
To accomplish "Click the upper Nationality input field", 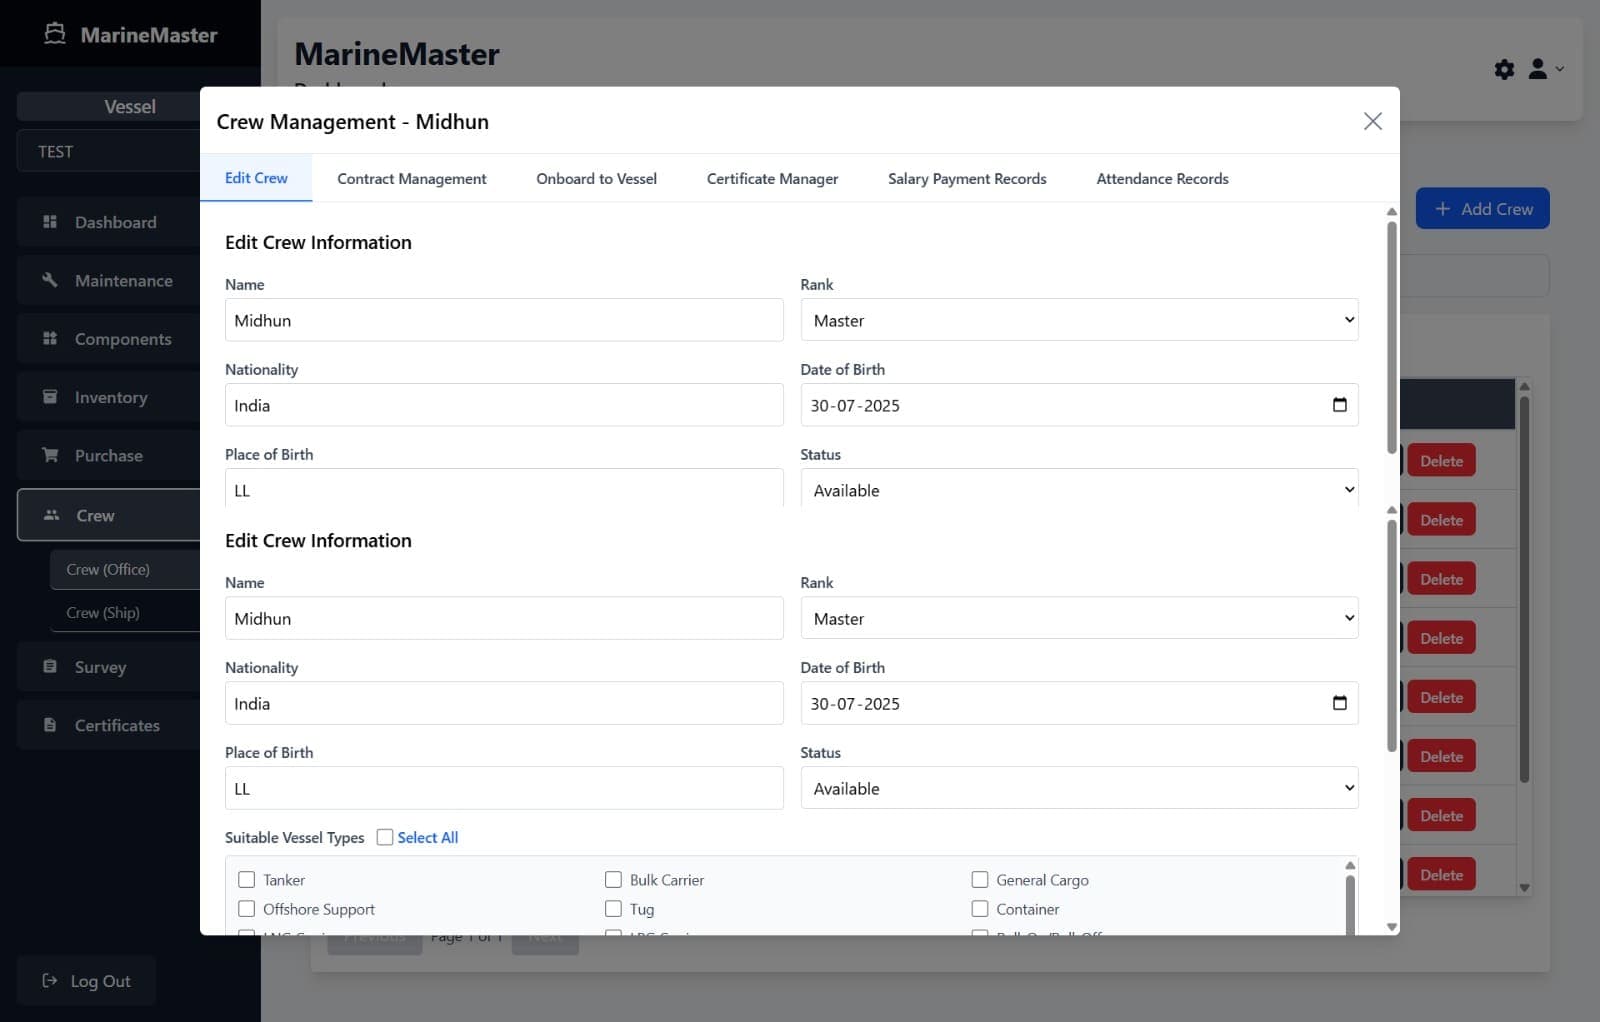I will click(504, 405).
